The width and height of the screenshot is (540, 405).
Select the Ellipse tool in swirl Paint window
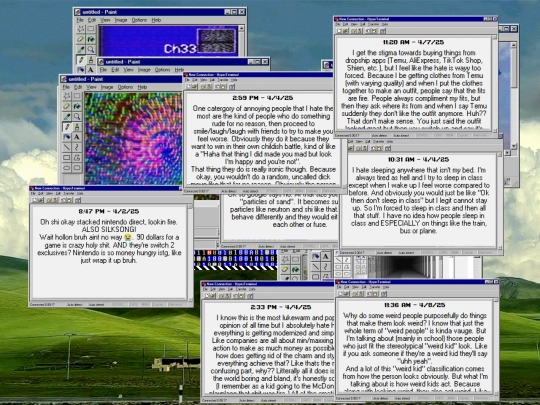click(x=67, y=168)
